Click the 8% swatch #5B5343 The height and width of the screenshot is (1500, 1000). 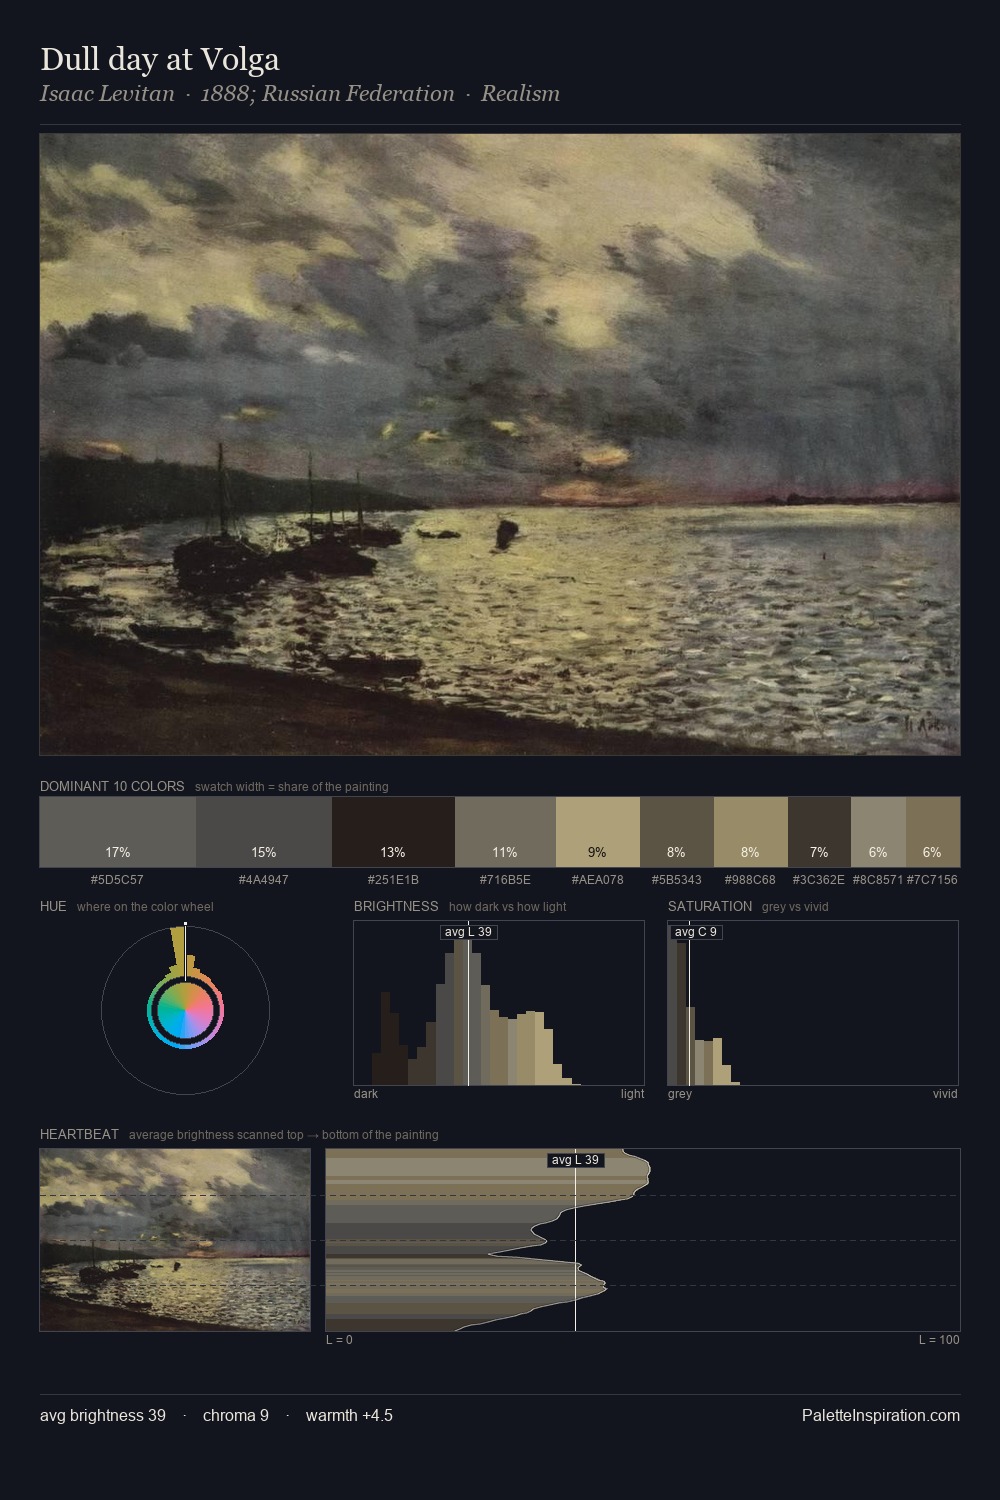pyautogui.click(x=677, y=832)
